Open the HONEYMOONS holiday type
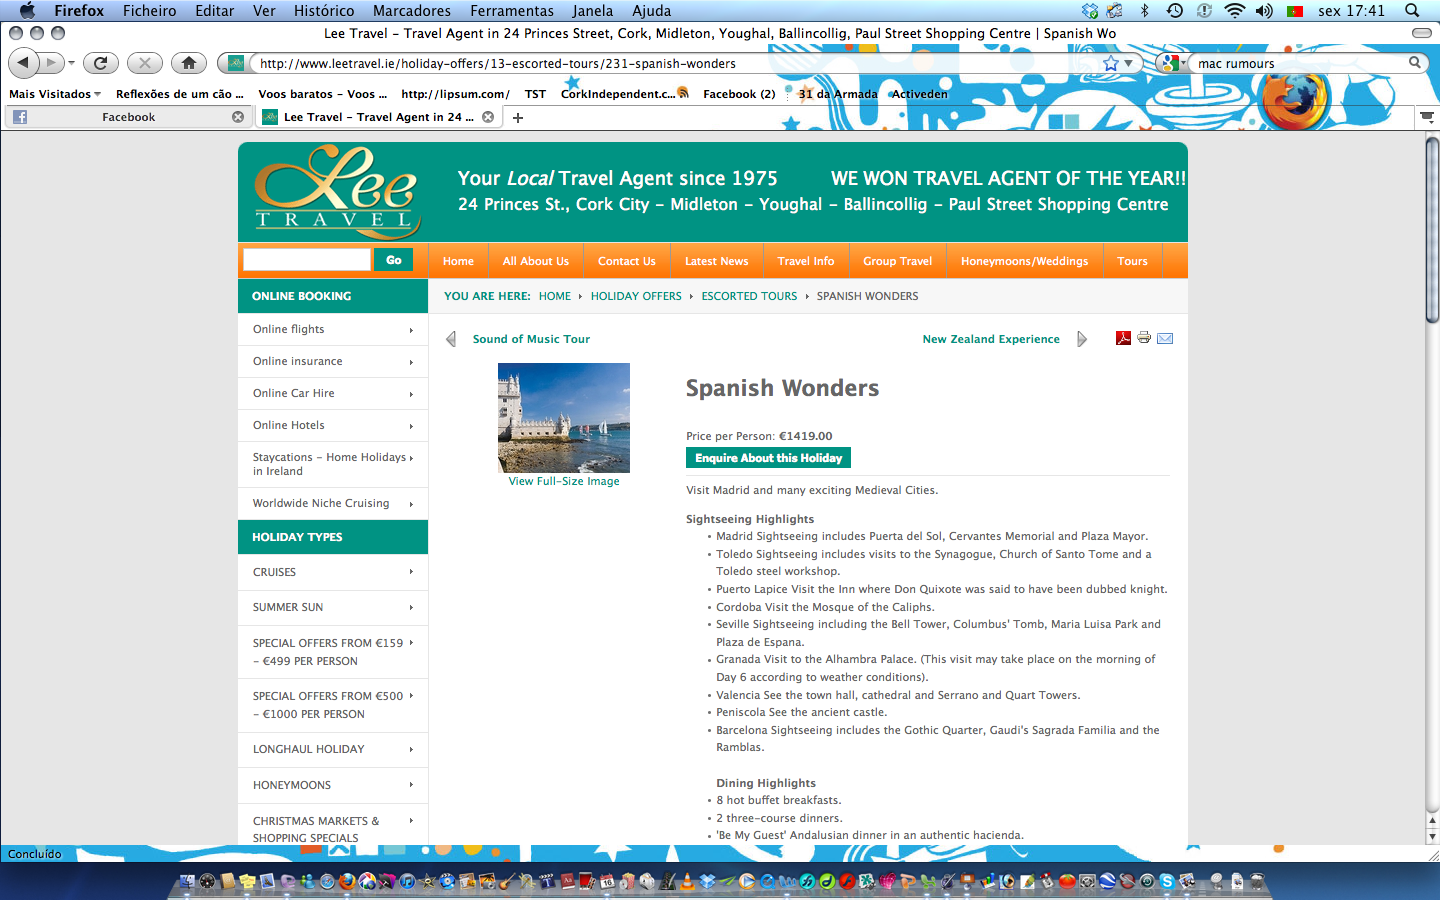 [x=333, y=785]
